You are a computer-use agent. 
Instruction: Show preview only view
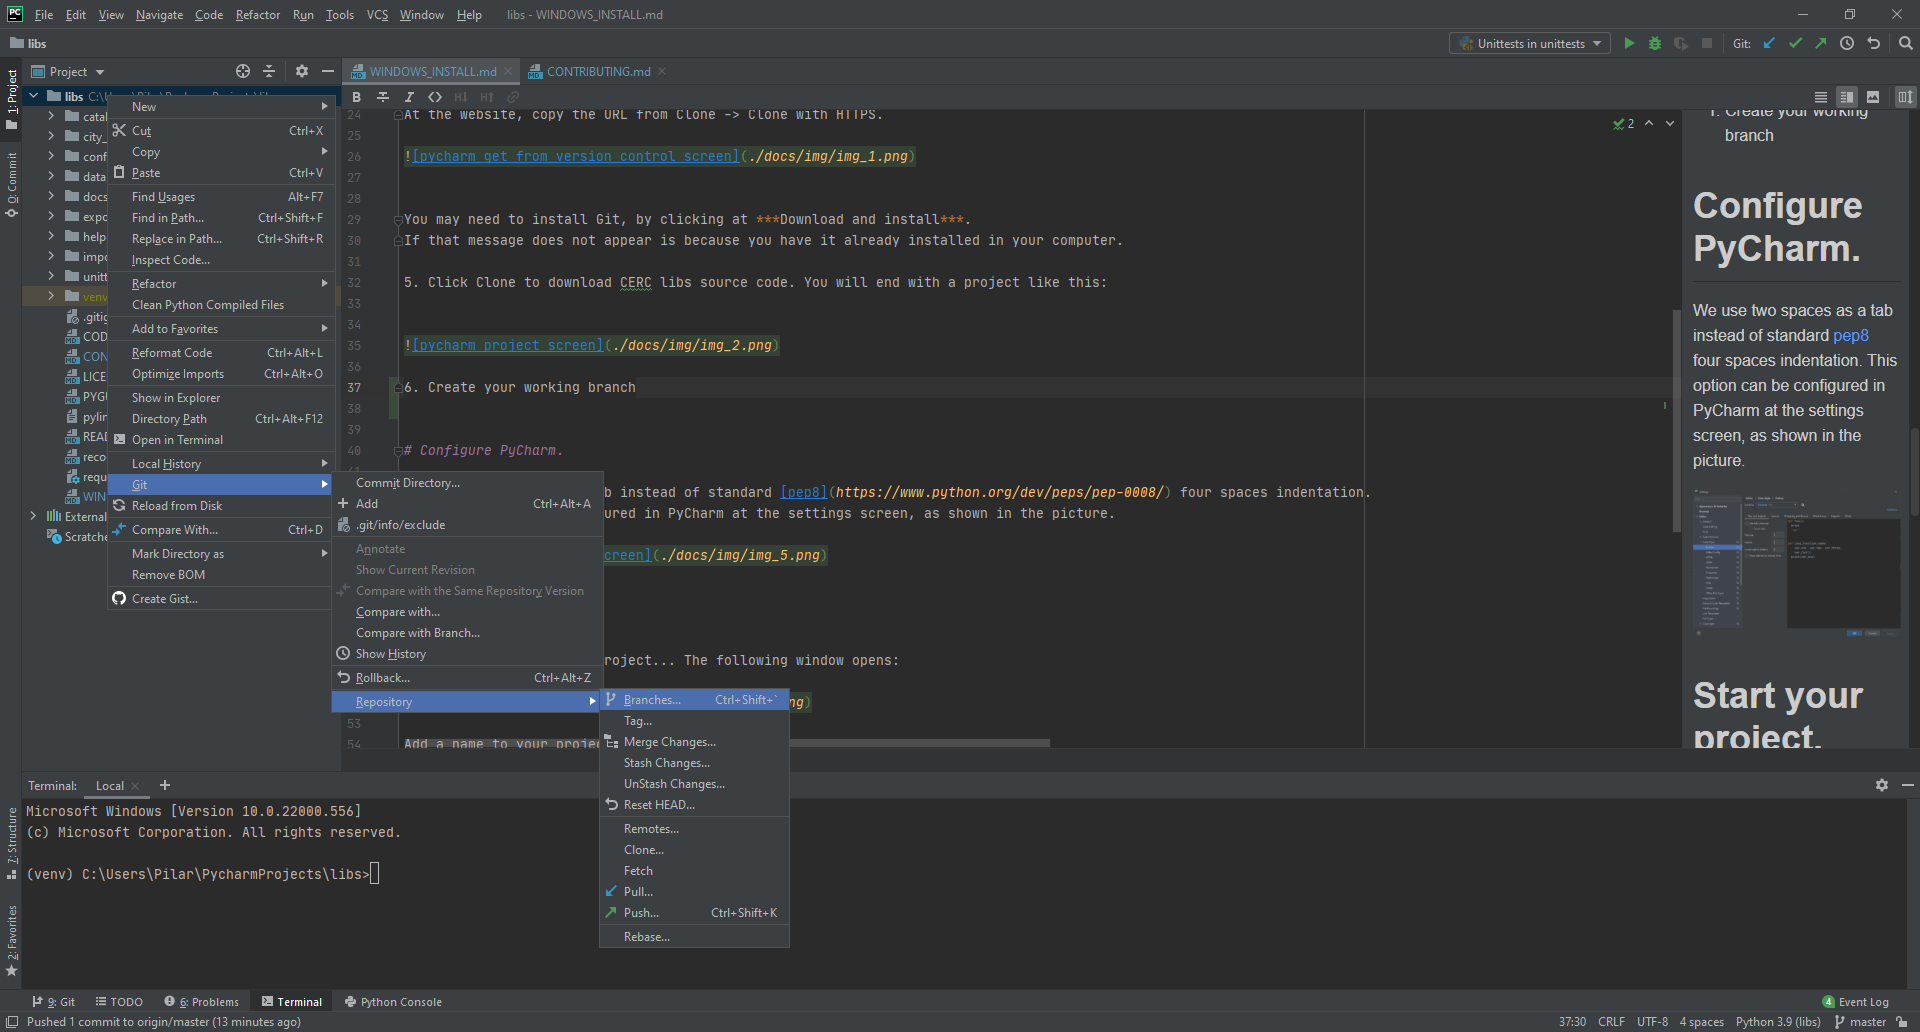click(x=1873, y=97)
